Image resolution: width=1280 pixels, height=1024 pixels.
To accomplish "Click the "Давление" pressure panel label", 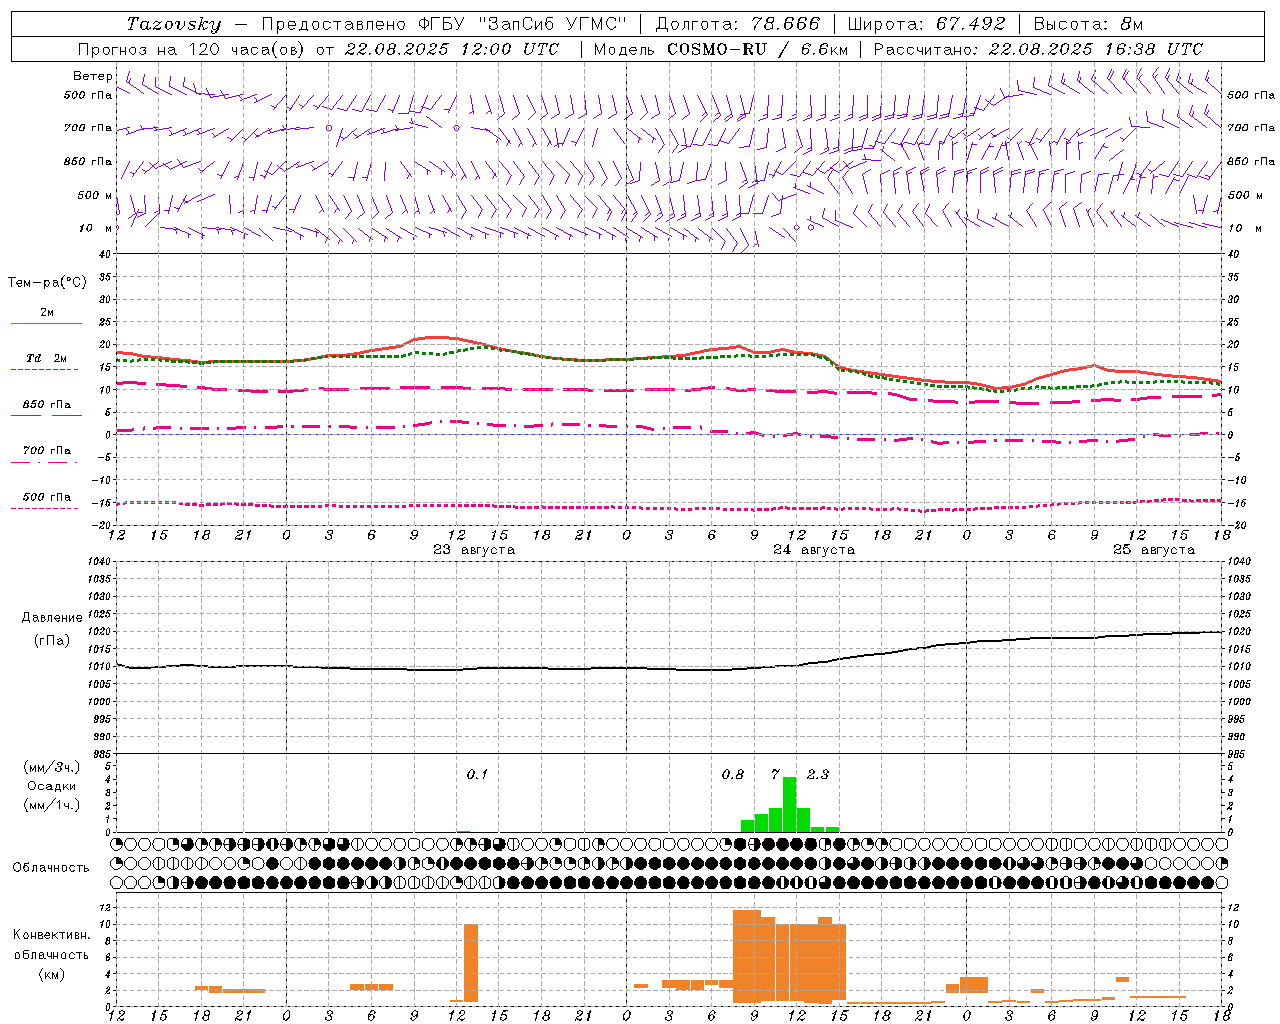I will coord(52,618).
